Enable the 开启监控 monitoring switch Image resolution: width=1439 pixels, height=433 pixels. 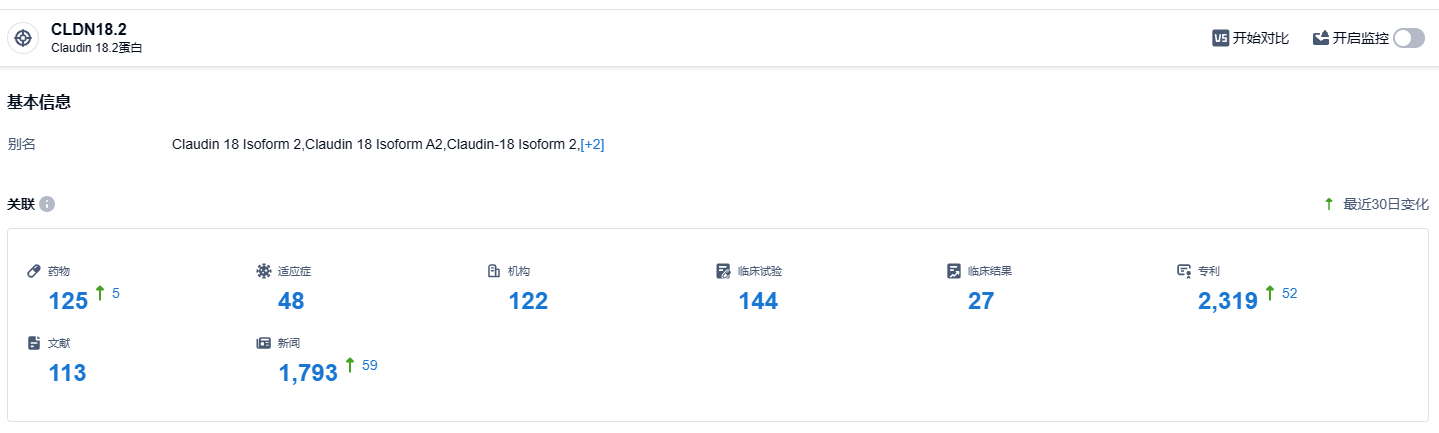[x=1408, y=38]
